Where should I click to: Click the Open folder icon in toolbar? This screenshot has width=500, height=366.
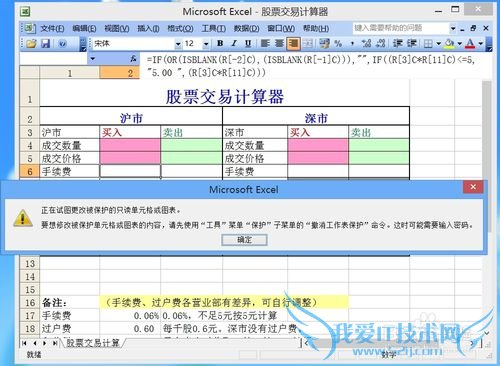pyautogui.click(x=31, y=44)
